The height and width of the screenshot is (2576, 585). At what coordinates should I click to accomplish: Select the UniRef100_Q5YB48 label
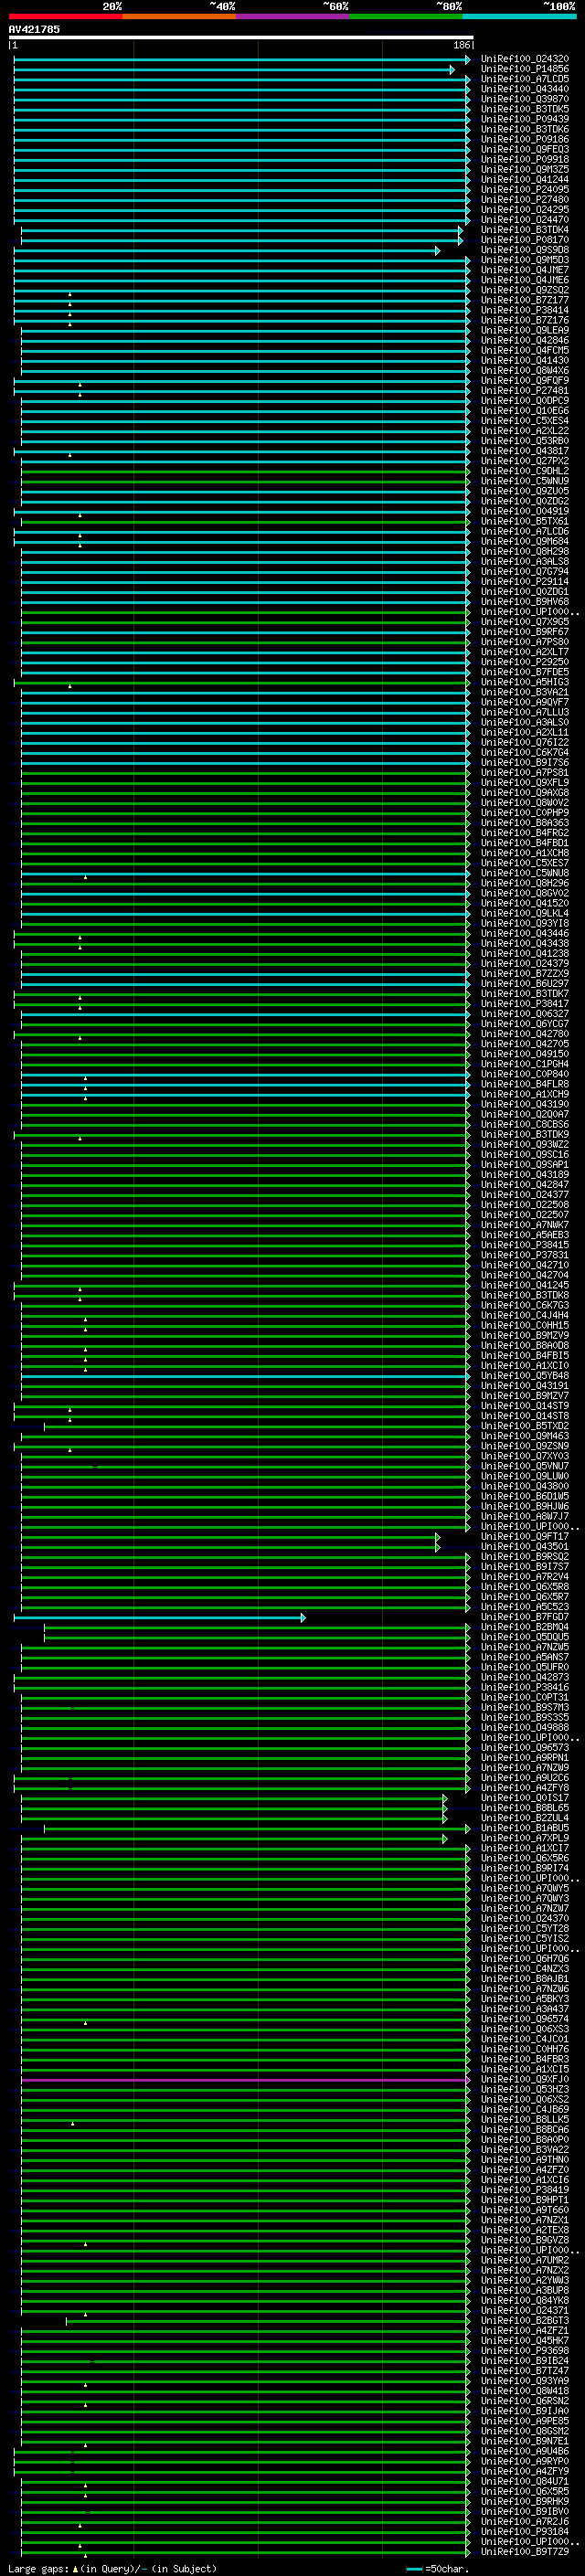[525, 1376]
